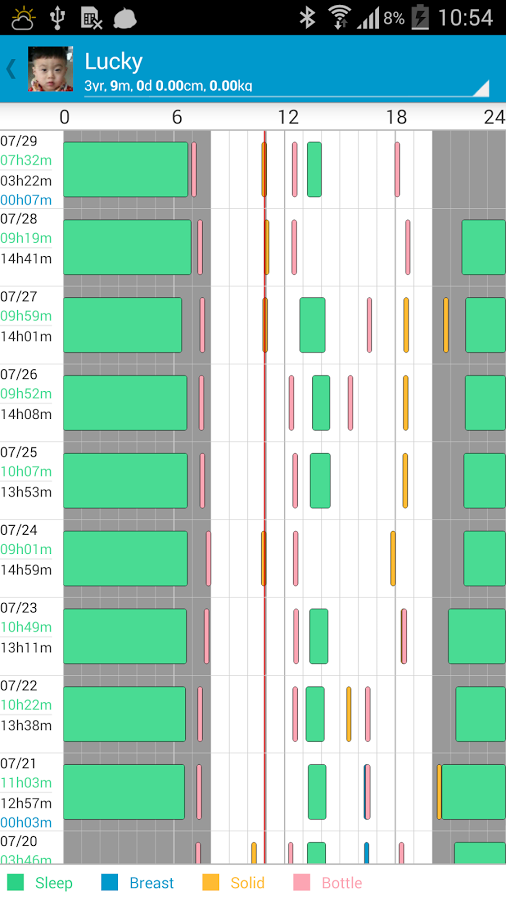This screenshot has height=900, width=506.
Task: Select the pink Bottle legend swatch
Action: [301, 882]
